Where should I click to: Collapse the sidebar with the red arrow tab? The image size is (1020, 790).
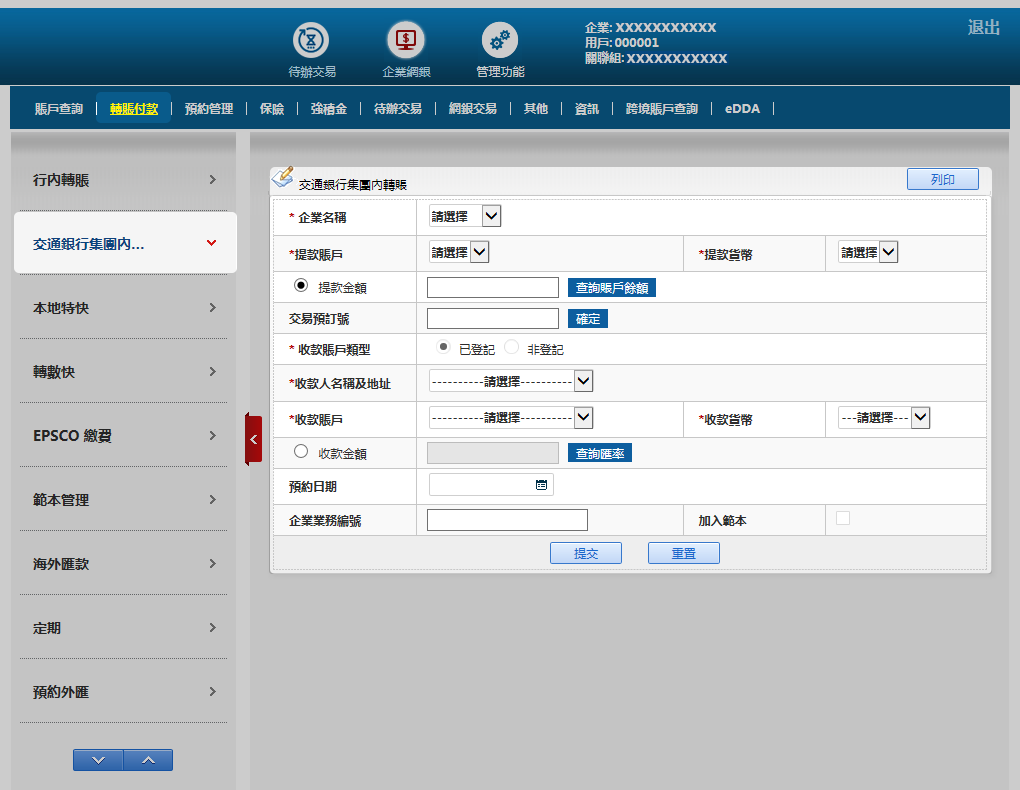(x=254, y=439)
